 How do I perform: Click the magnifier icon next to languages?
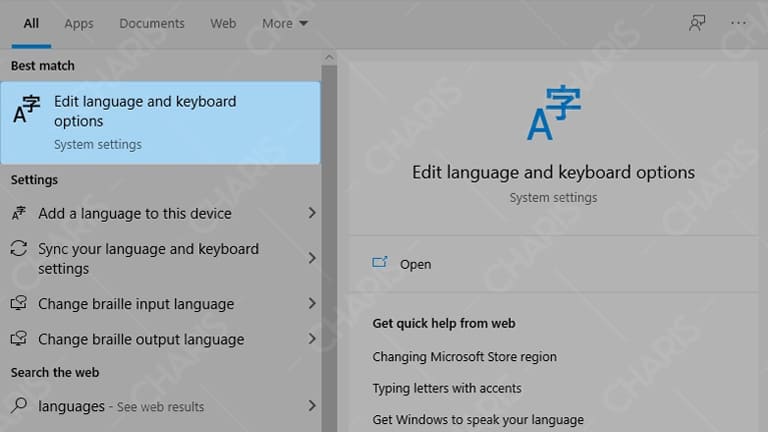19,406
